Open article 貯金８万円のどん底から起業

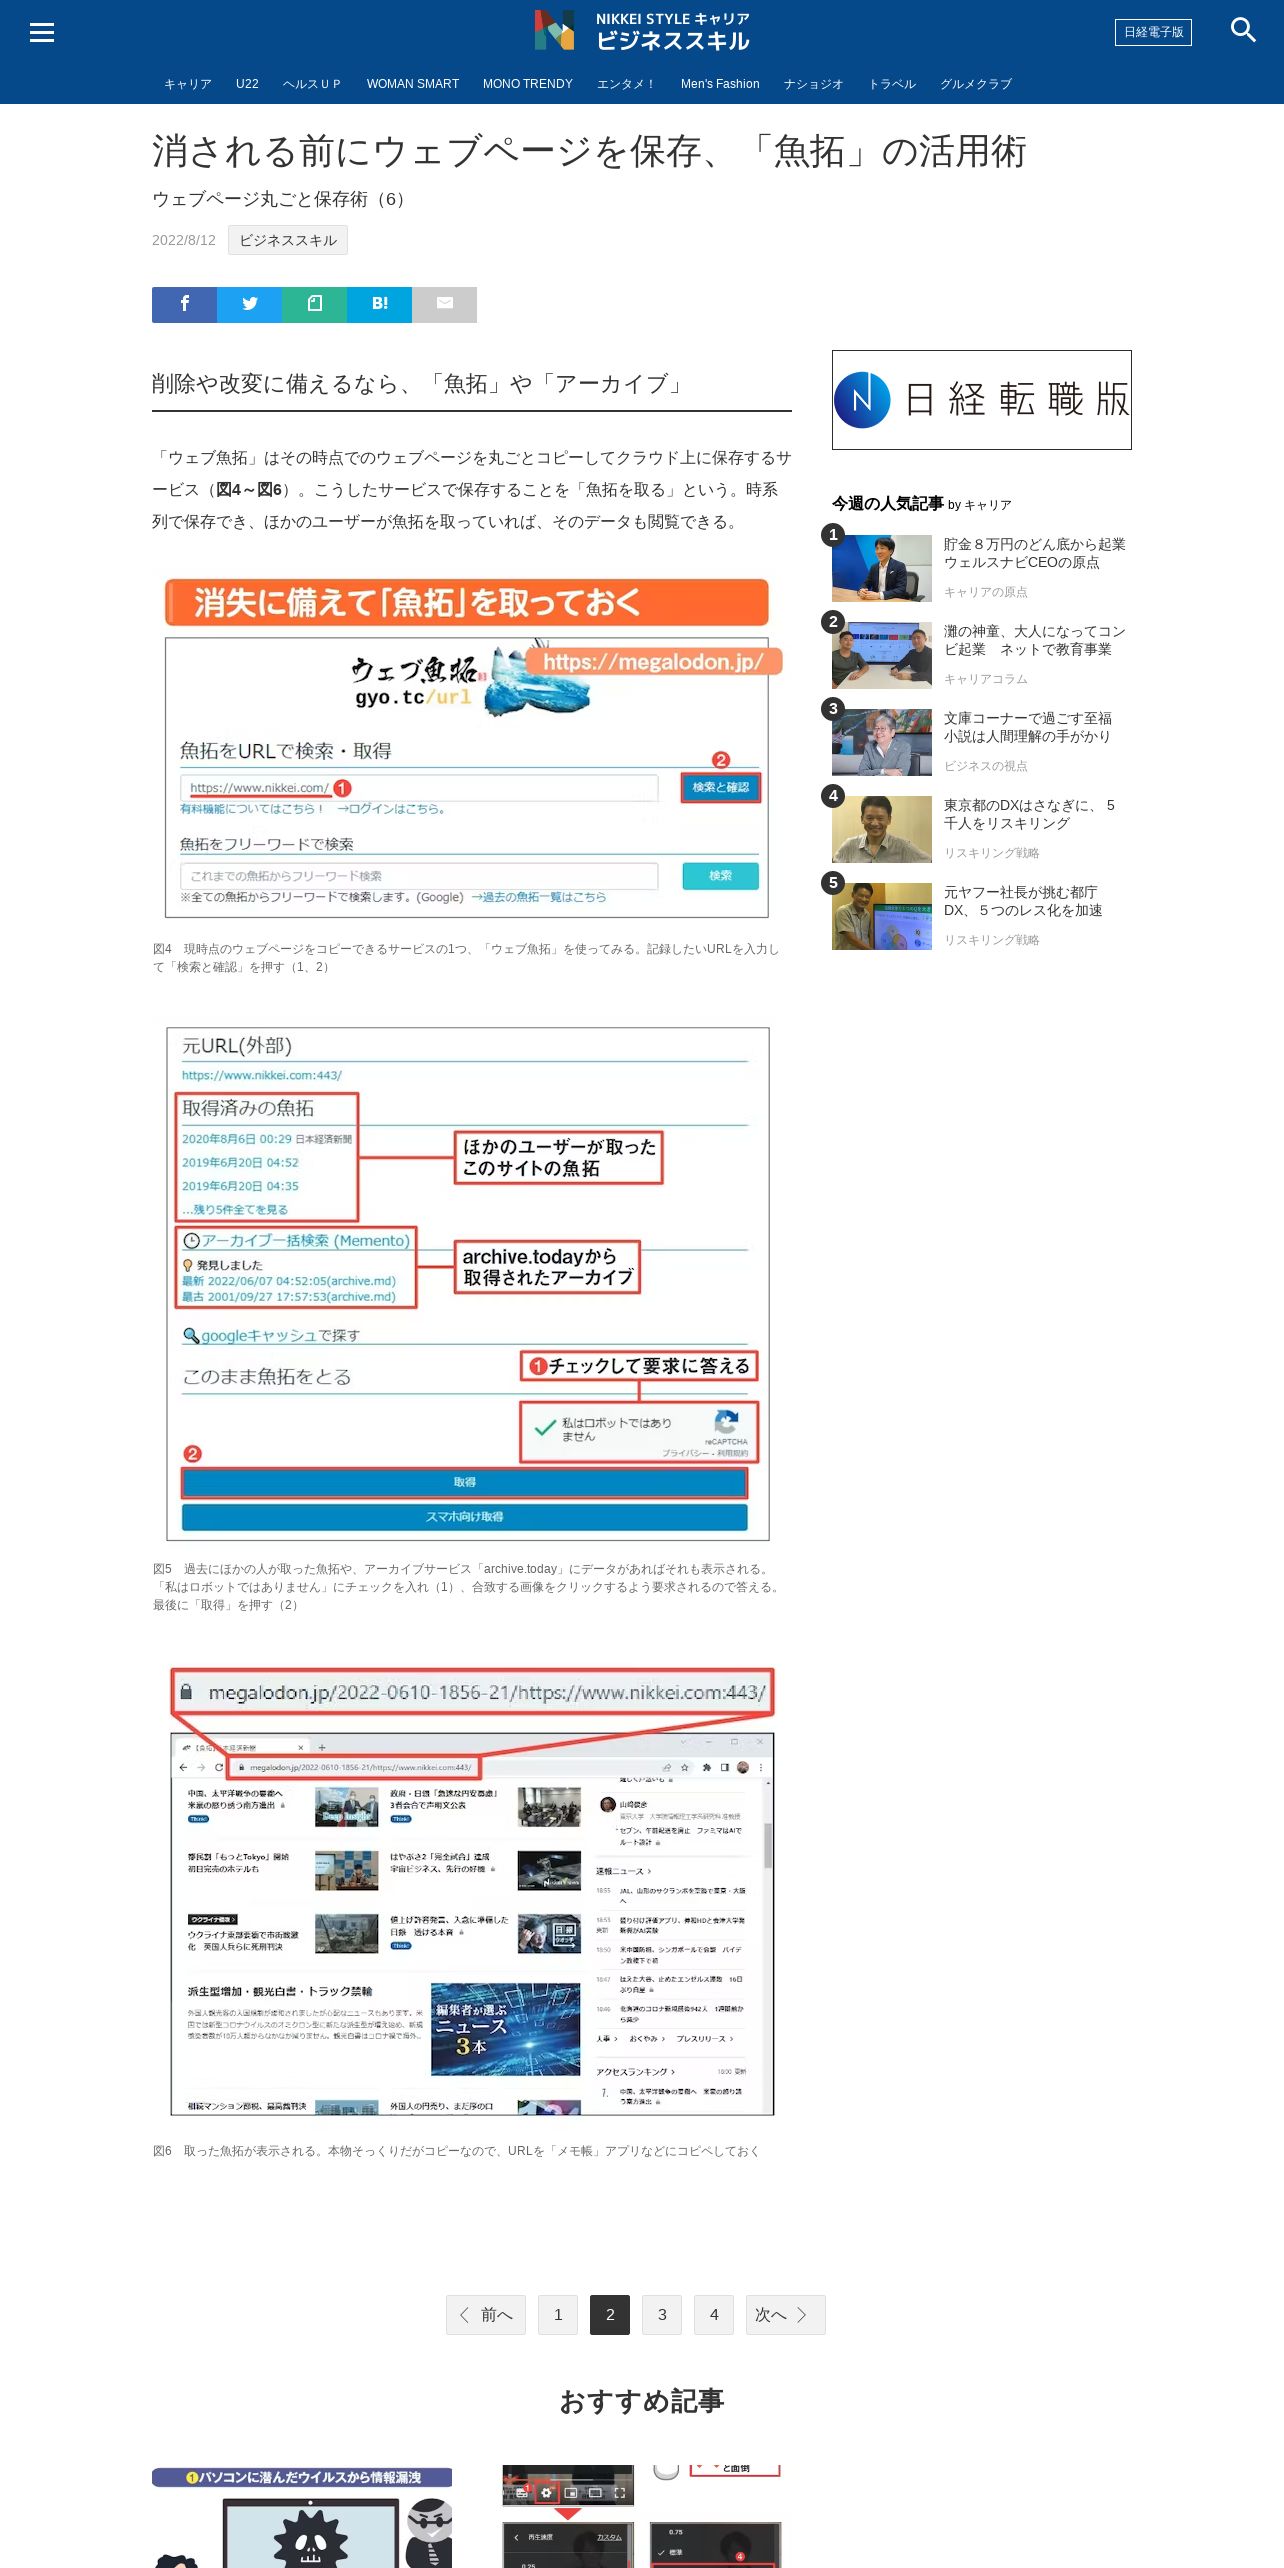1035,553
